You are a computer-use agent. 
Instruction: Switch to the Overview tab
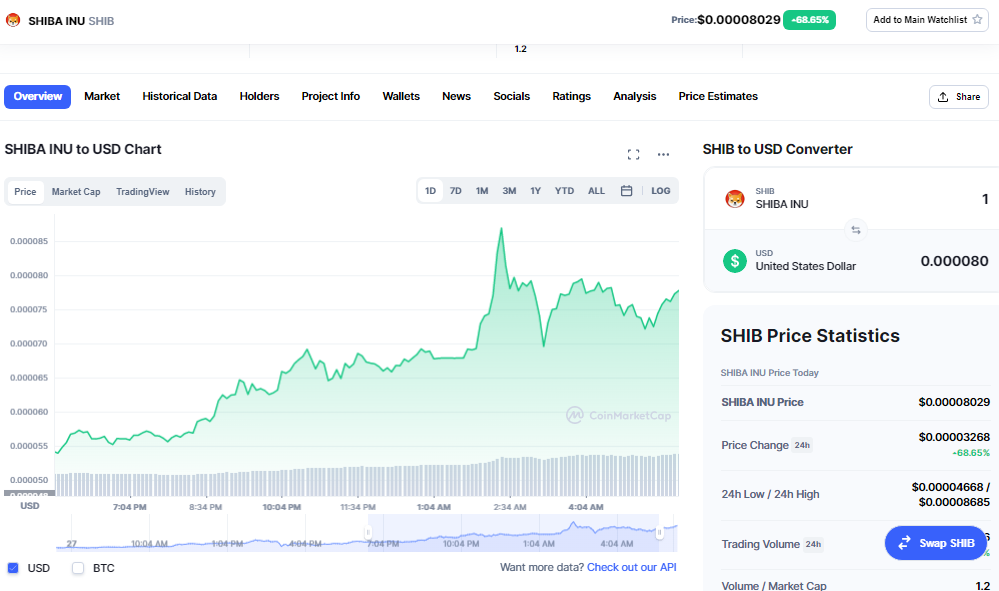[38, 96]
